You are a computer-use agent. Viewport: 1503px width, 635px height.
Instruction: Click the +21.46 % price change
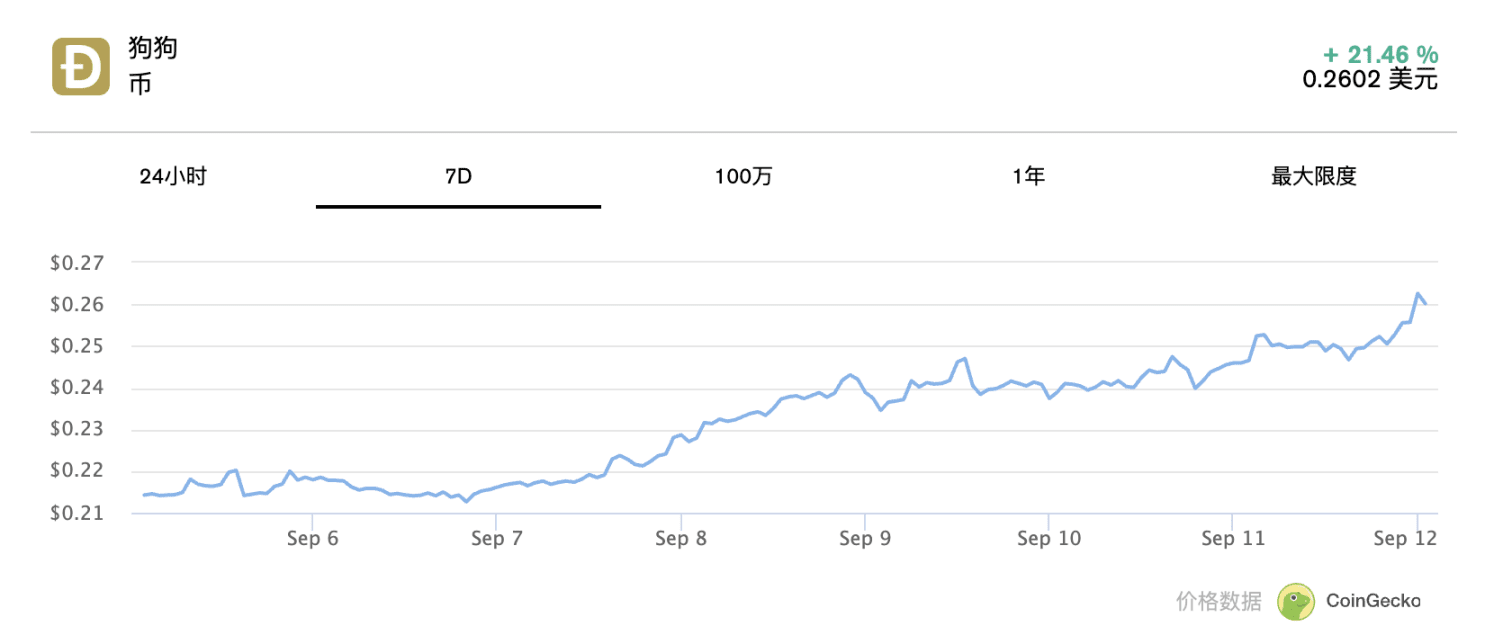(x=1380, y=54)
